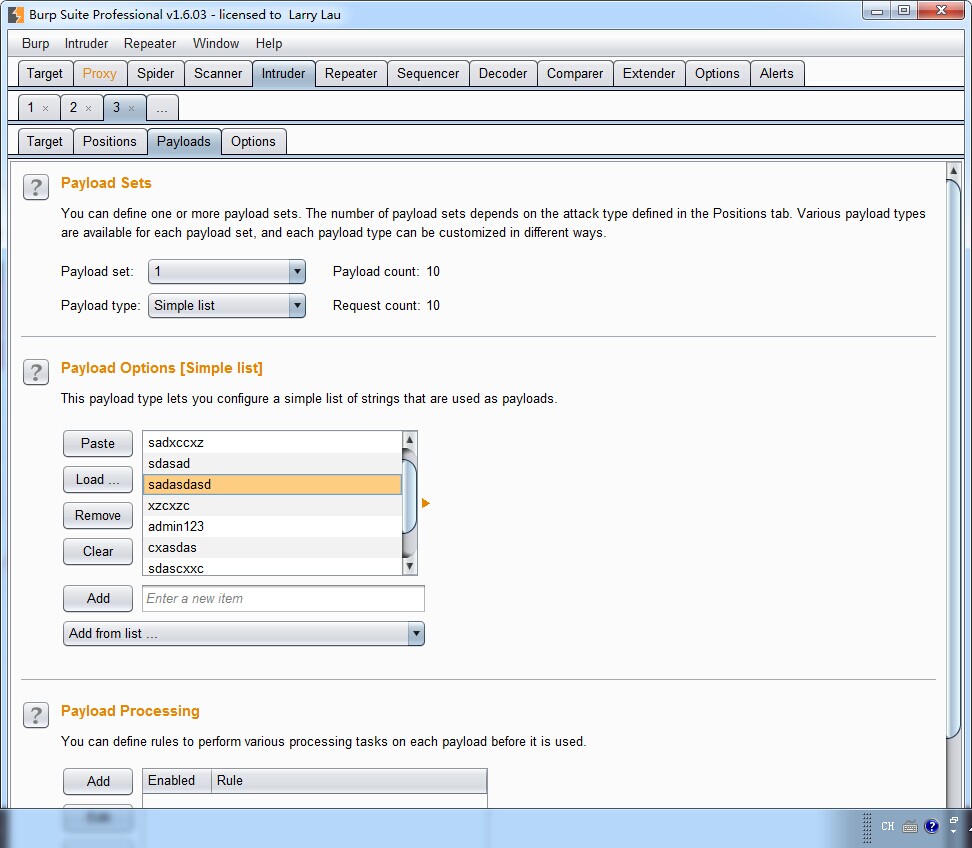This screenshot has height=848, width=972.
Task: Switch to the Sequencer tab
Action: (x=428, y=73)
